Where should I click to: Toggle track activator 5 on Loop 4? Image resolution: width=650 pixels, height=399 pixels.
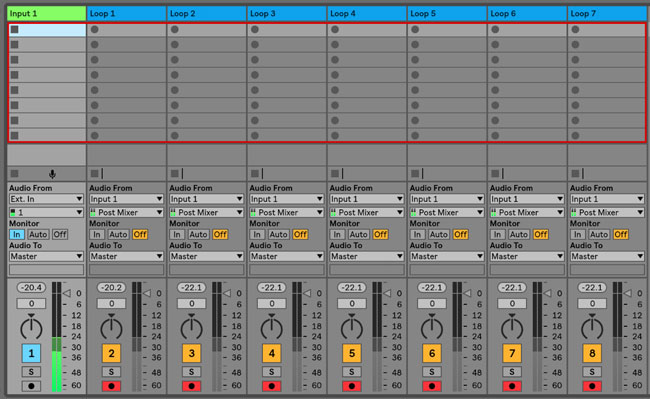click(352, 353)
